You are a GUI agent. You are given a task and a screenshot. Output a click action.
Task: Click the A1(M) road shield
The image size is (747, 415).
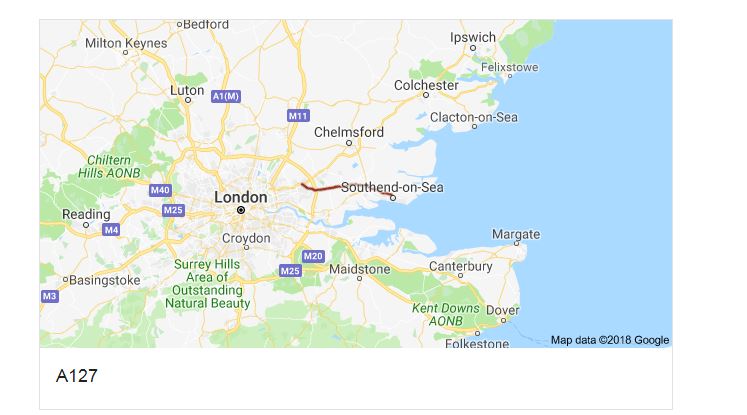(x=226, y=96)
